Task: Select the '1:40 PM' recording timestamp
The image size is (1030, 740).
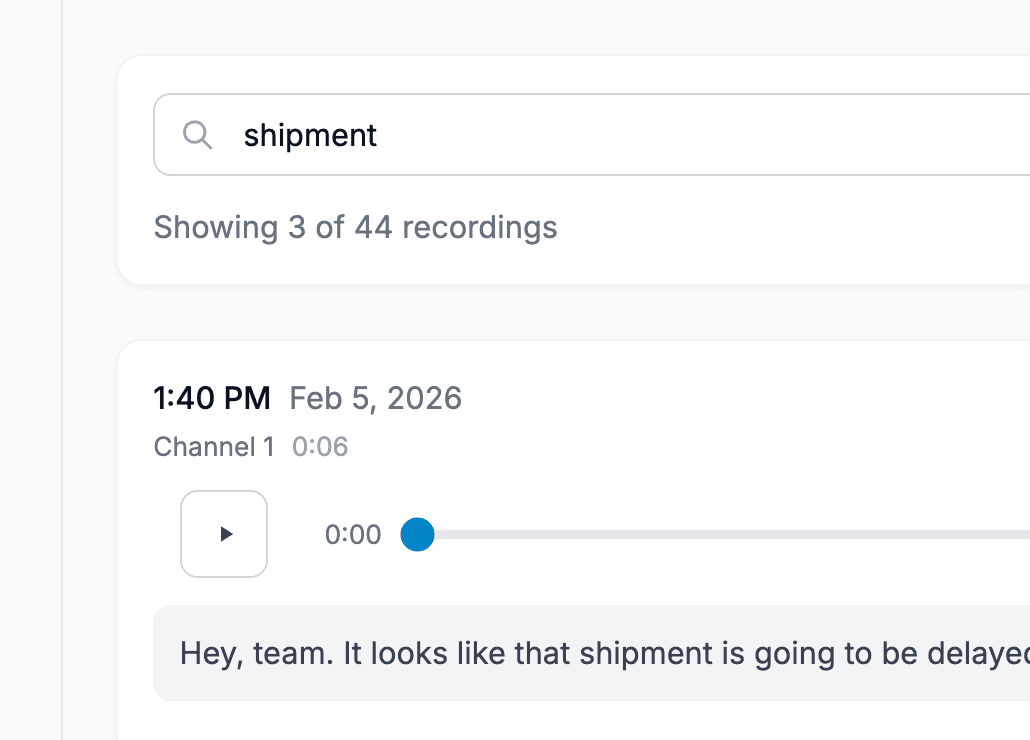Action: [212, 397]
